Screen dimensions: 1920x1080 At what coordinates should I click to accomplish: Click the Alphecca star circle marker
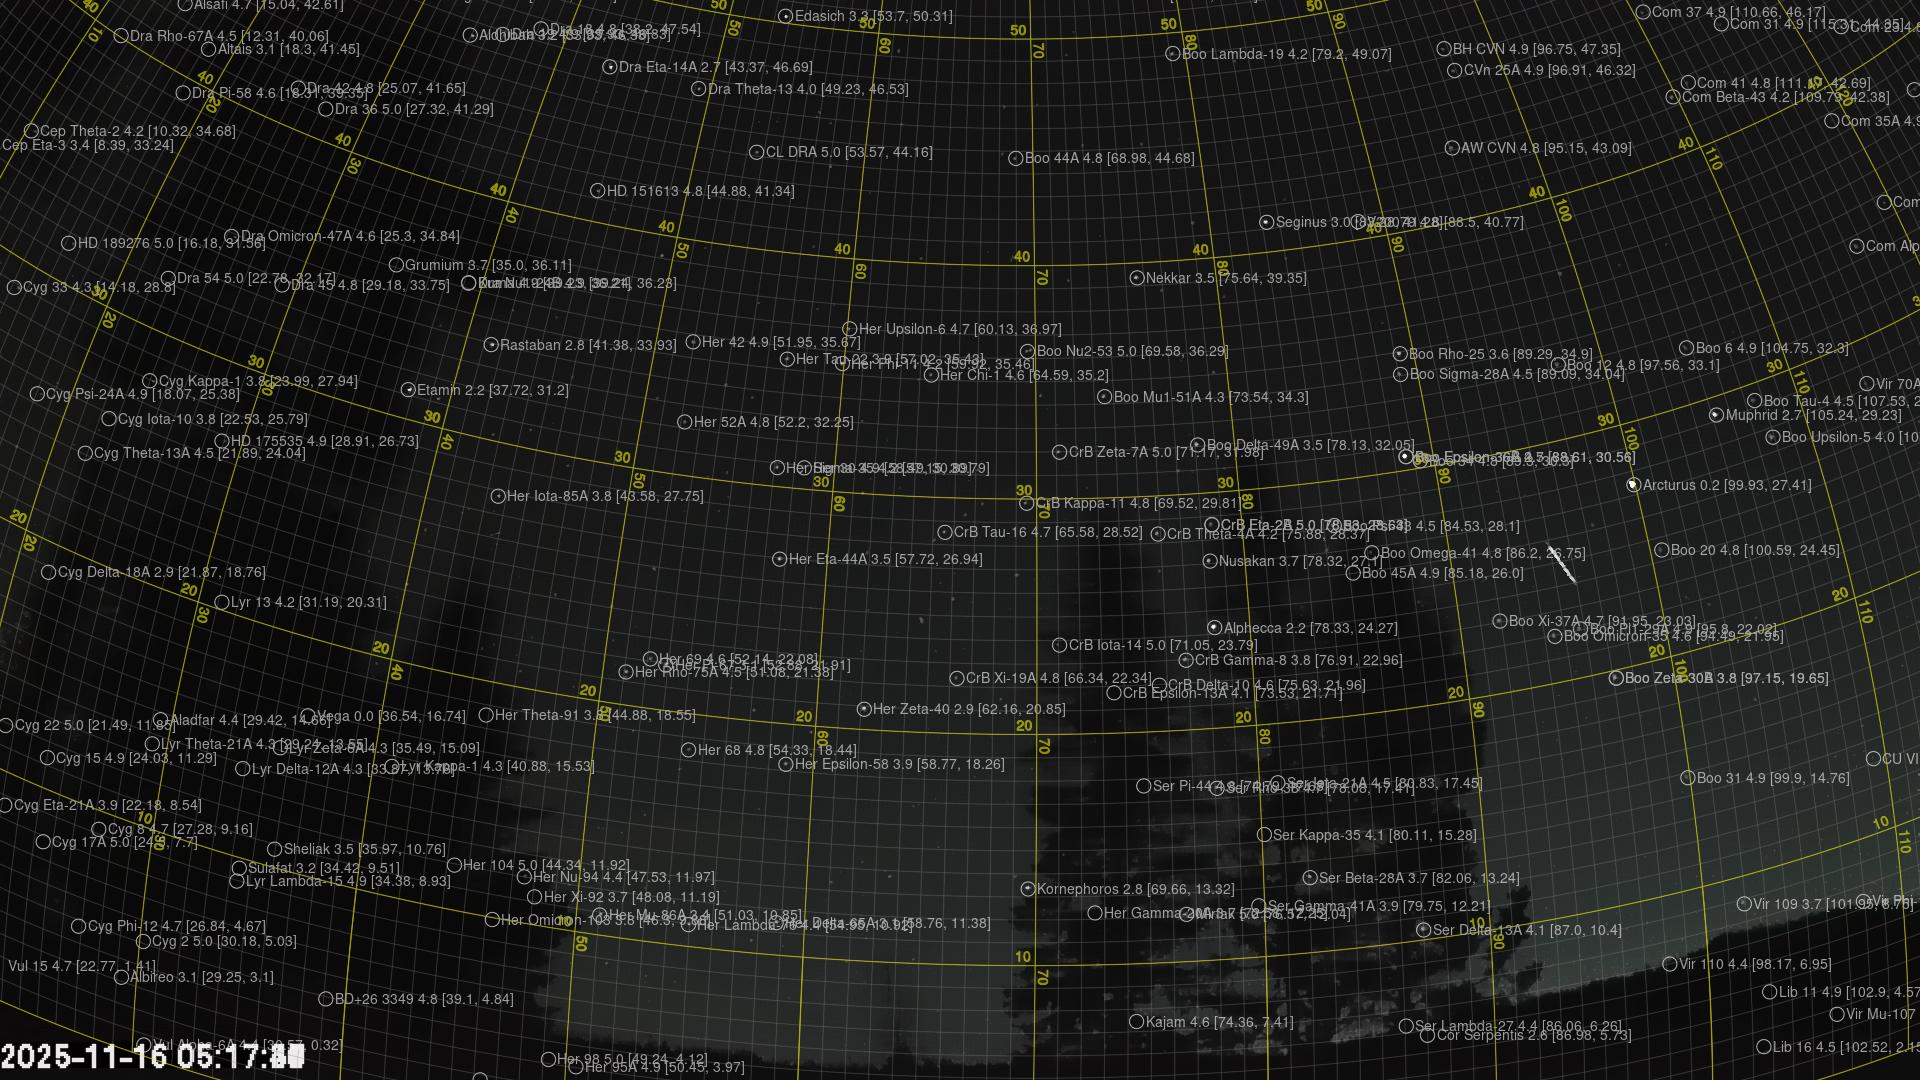coord(1214,628)
